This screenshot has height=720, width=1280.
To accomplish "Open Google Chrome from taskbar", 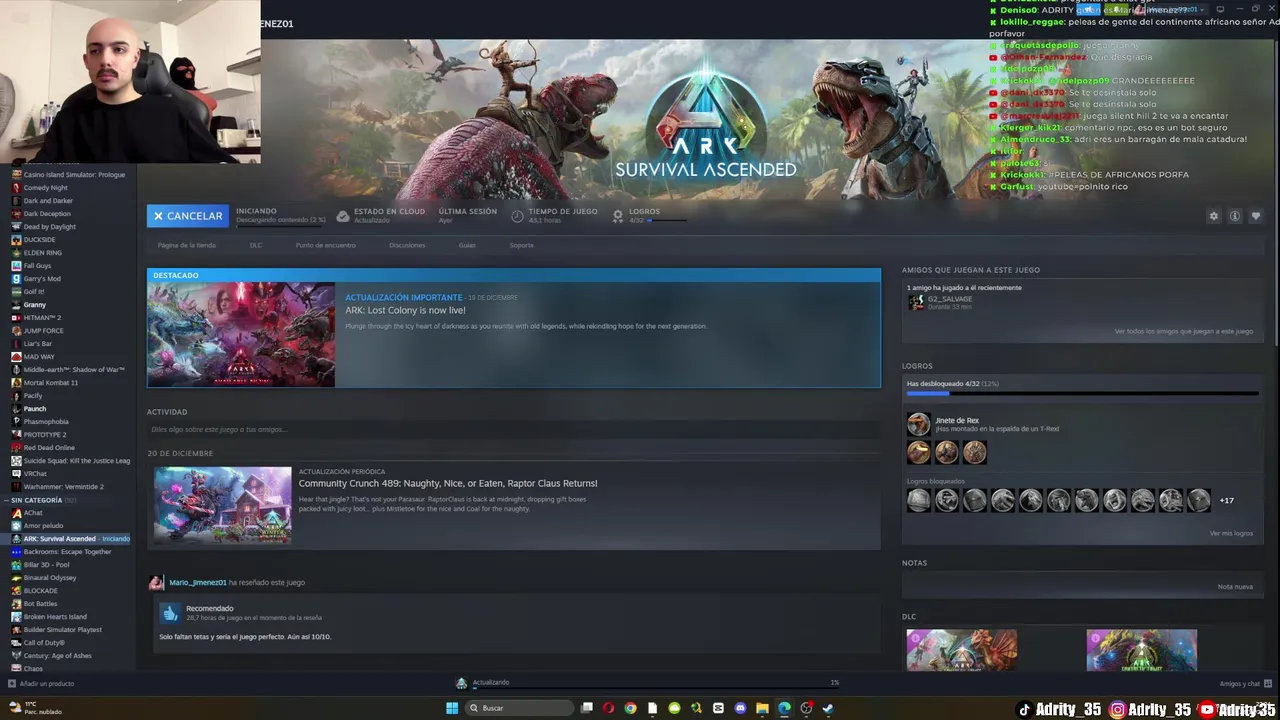I will 631,708.
